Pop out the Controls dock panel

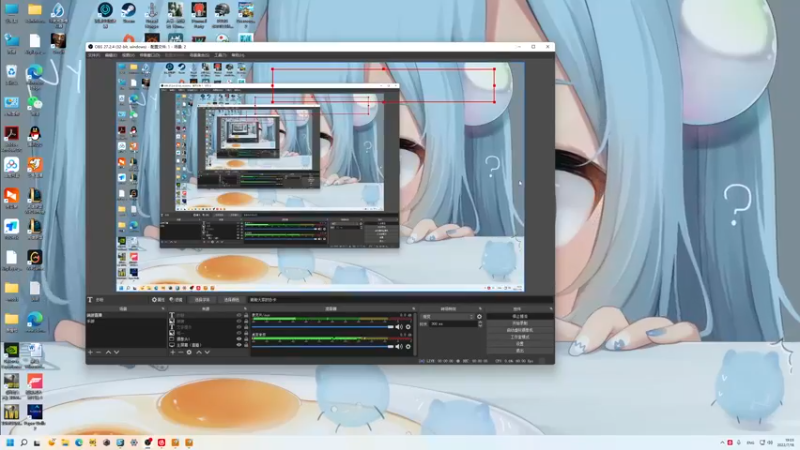[x=551, y=309]
